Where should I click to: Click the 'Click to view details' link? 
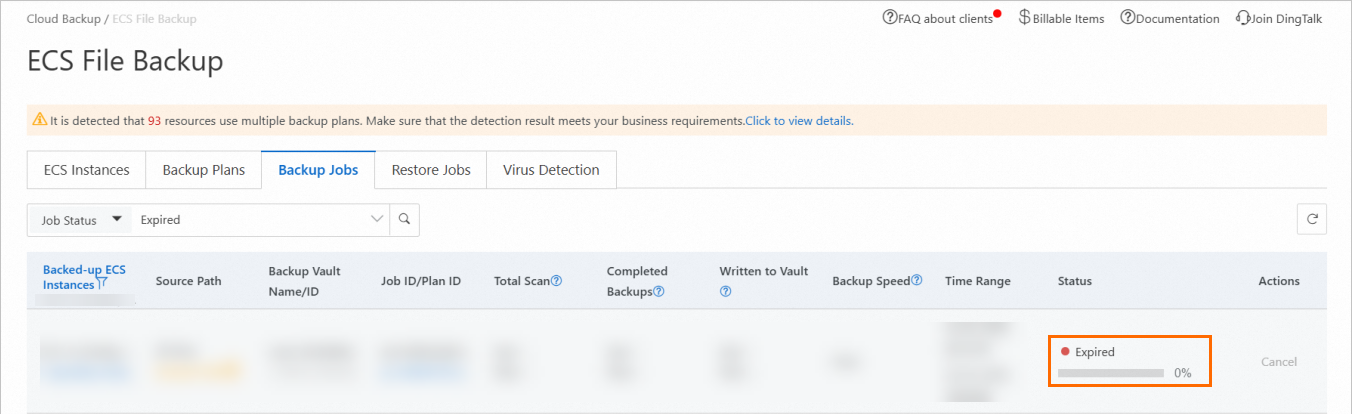point(798,121)
